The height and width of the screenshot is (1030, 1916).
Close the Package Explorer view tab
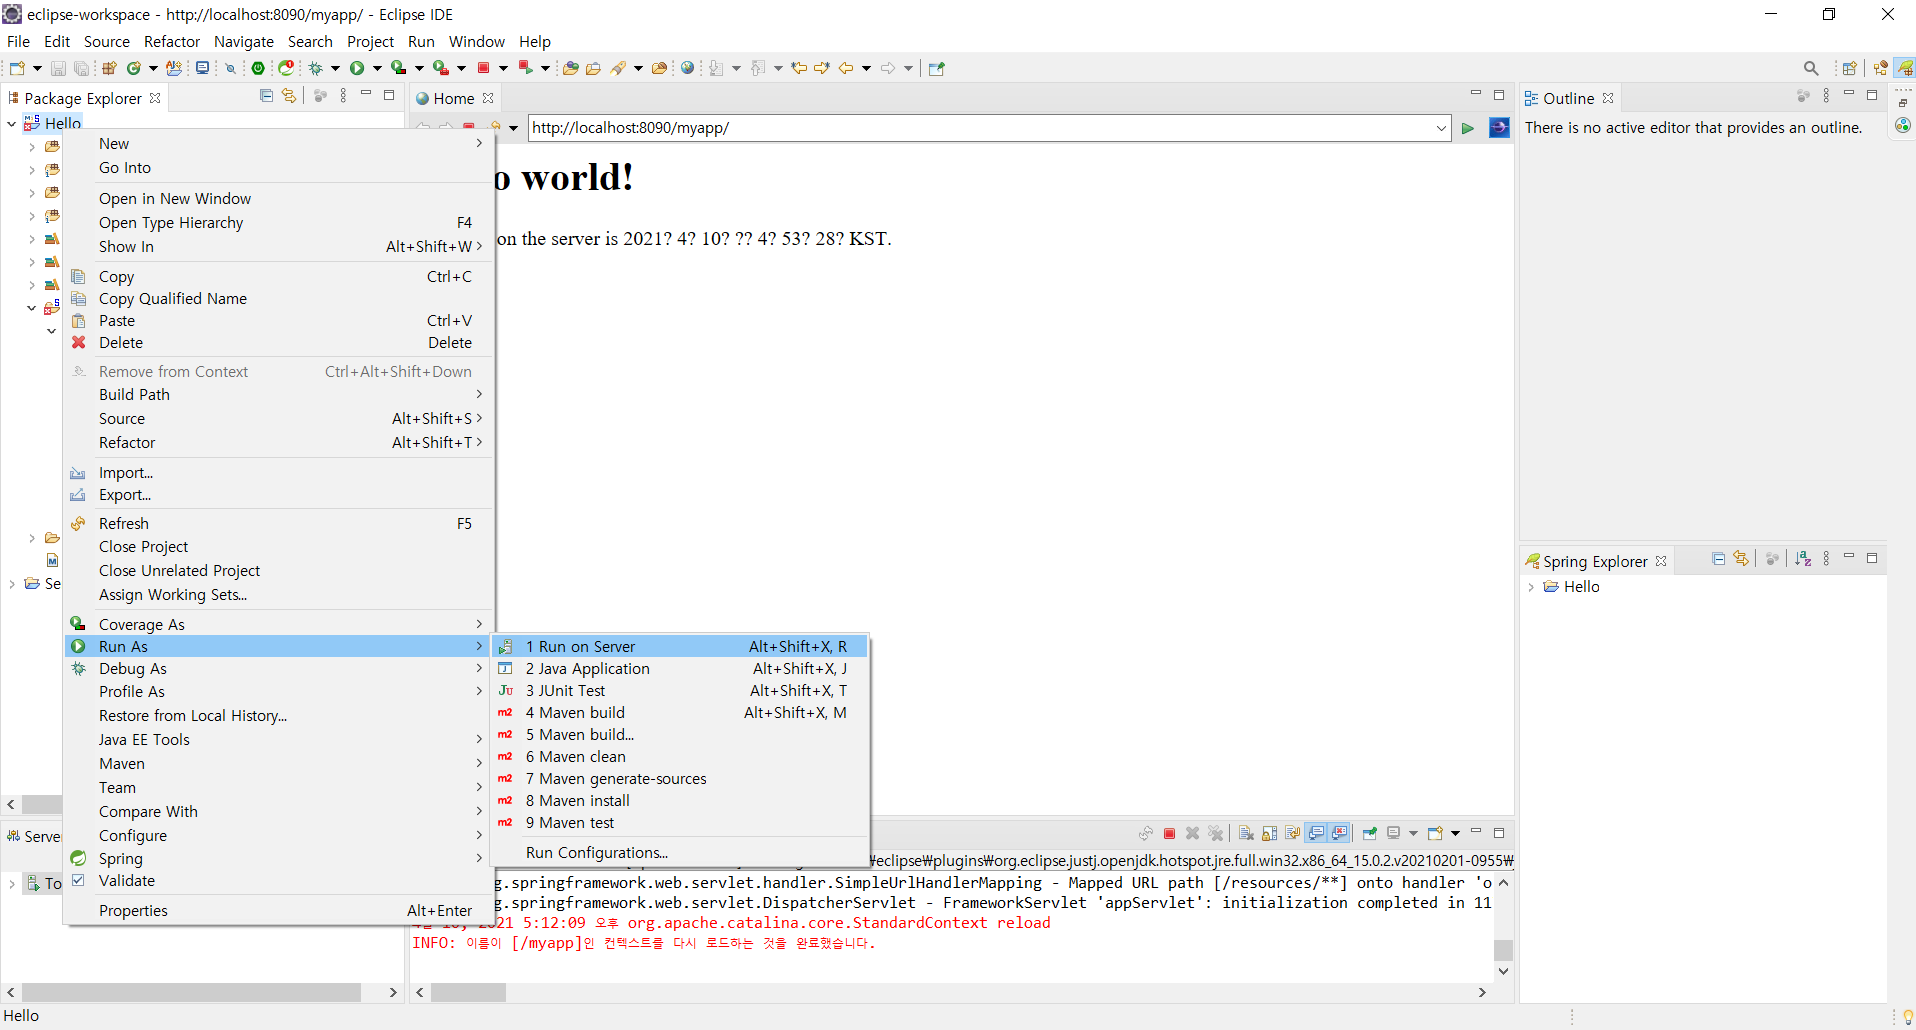tap(155, 98)
